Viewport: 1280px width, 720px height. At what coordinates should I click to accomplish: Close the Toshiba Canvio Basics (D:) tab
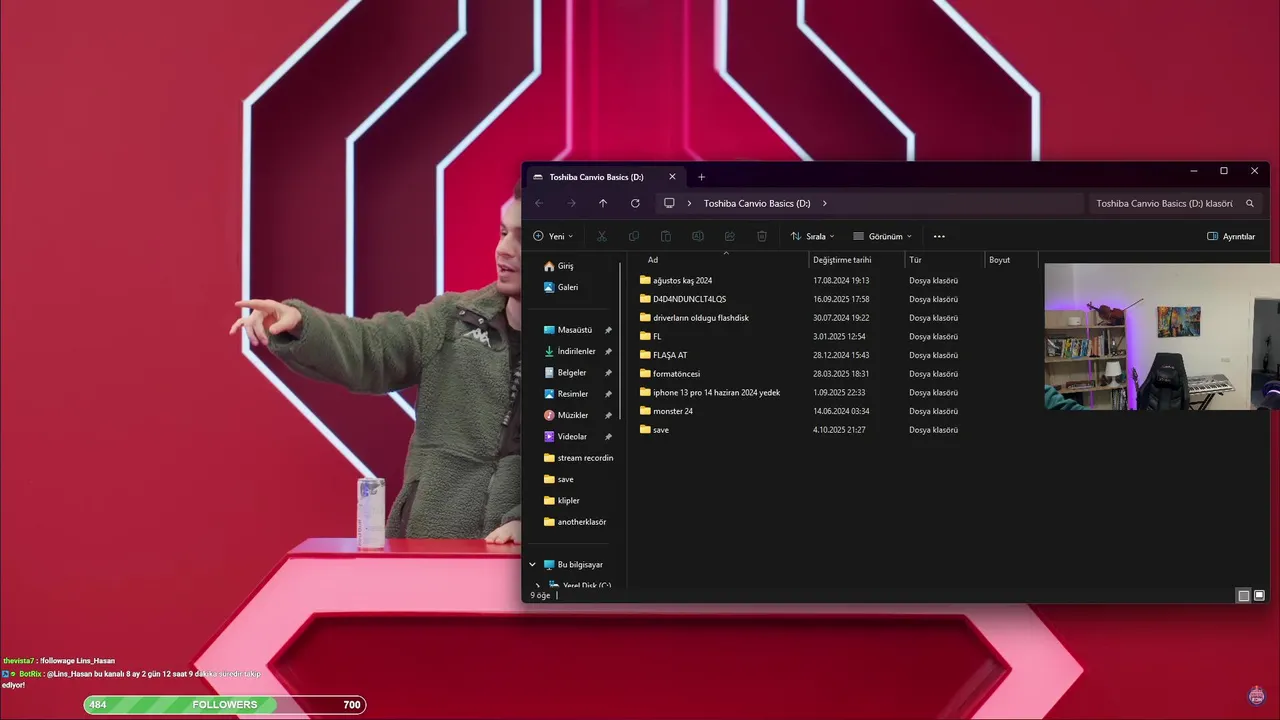tap(672, 177)
